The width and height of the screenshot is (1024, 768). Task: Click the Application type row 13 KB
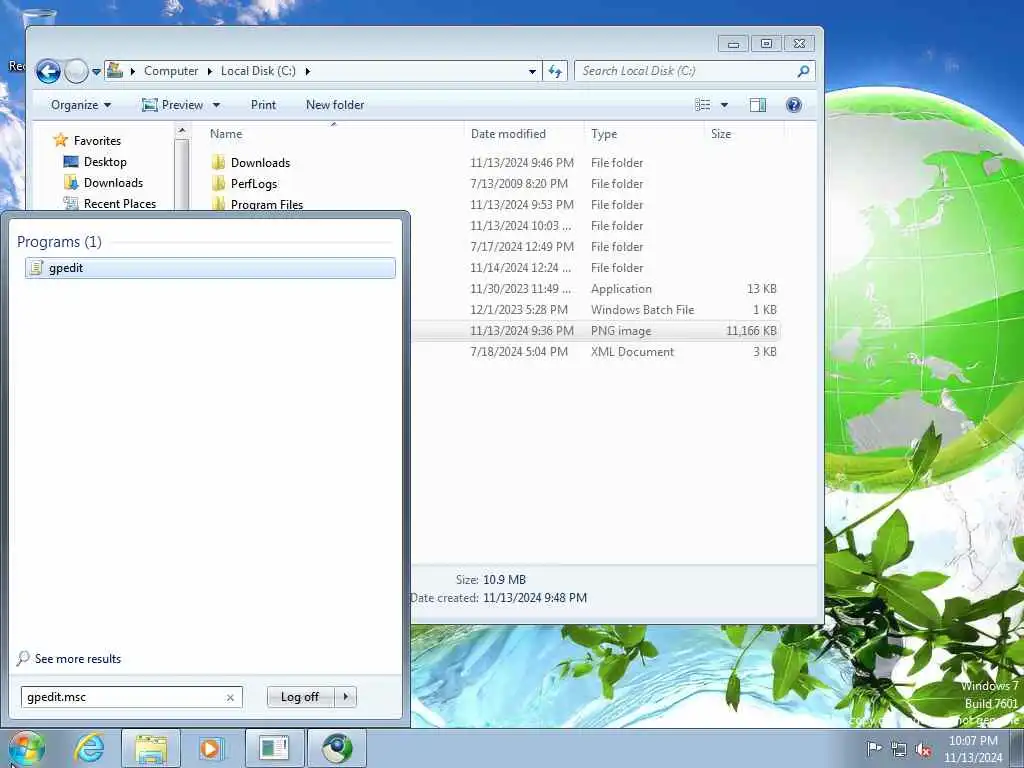[594, 289]
